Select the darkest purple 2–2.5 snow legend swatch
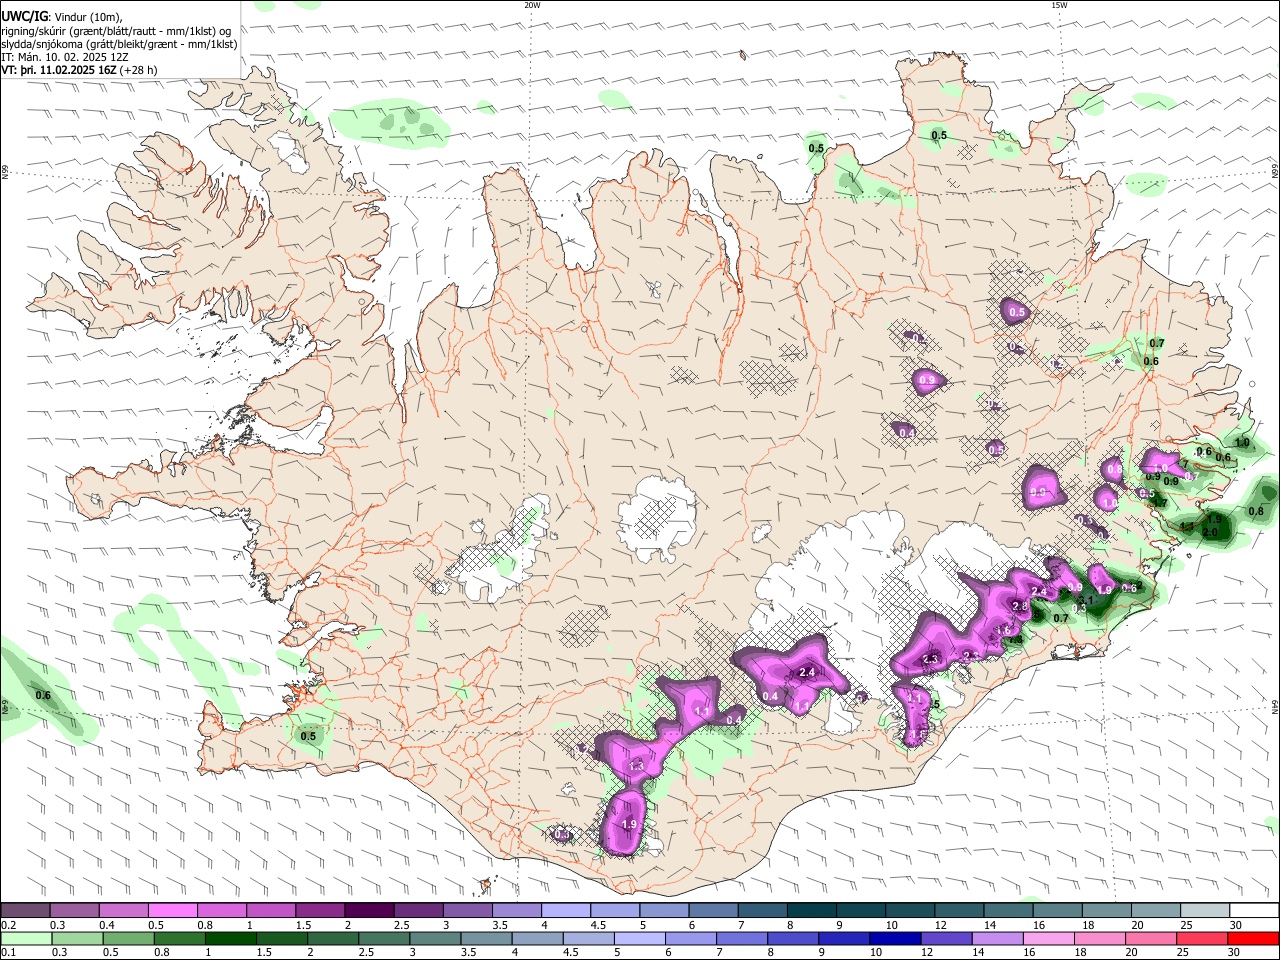1280x960 pixels. [x=368, y=911]
